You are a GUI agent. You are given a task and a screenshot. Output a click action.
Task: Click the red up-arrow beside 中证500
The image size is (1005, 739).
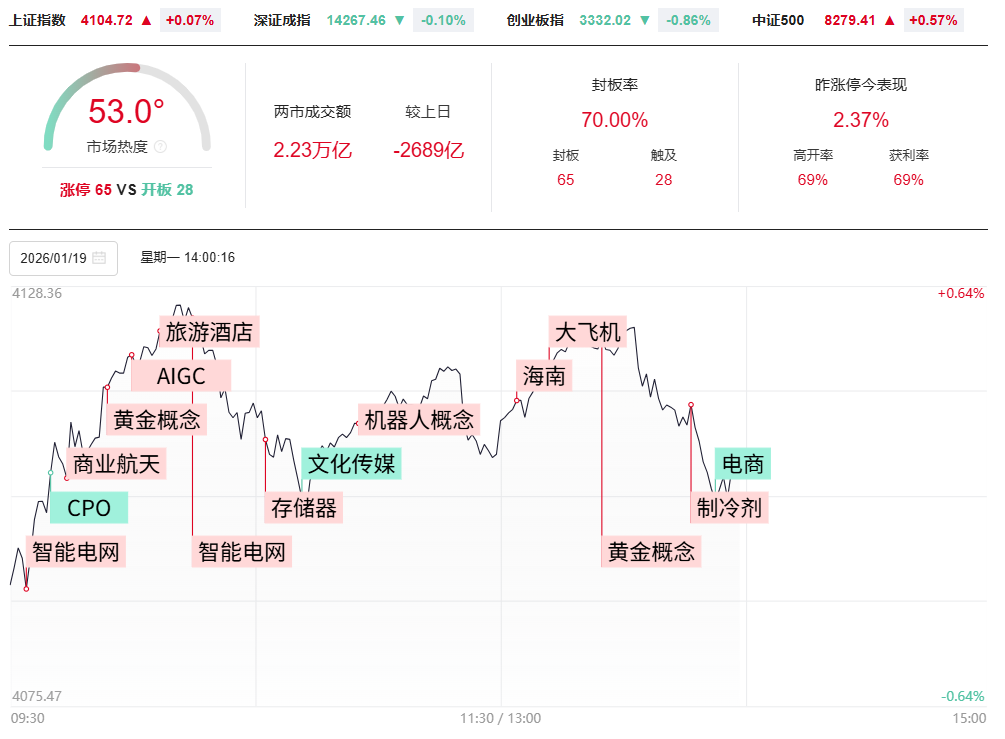pyautogui.click(x=890, y=20)
